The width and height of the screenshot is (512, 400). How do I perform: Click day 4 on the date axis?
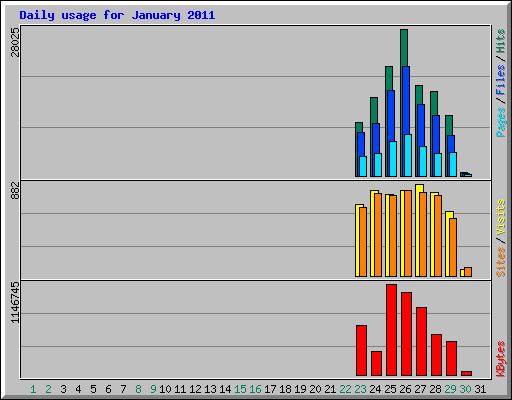point(78,389)
